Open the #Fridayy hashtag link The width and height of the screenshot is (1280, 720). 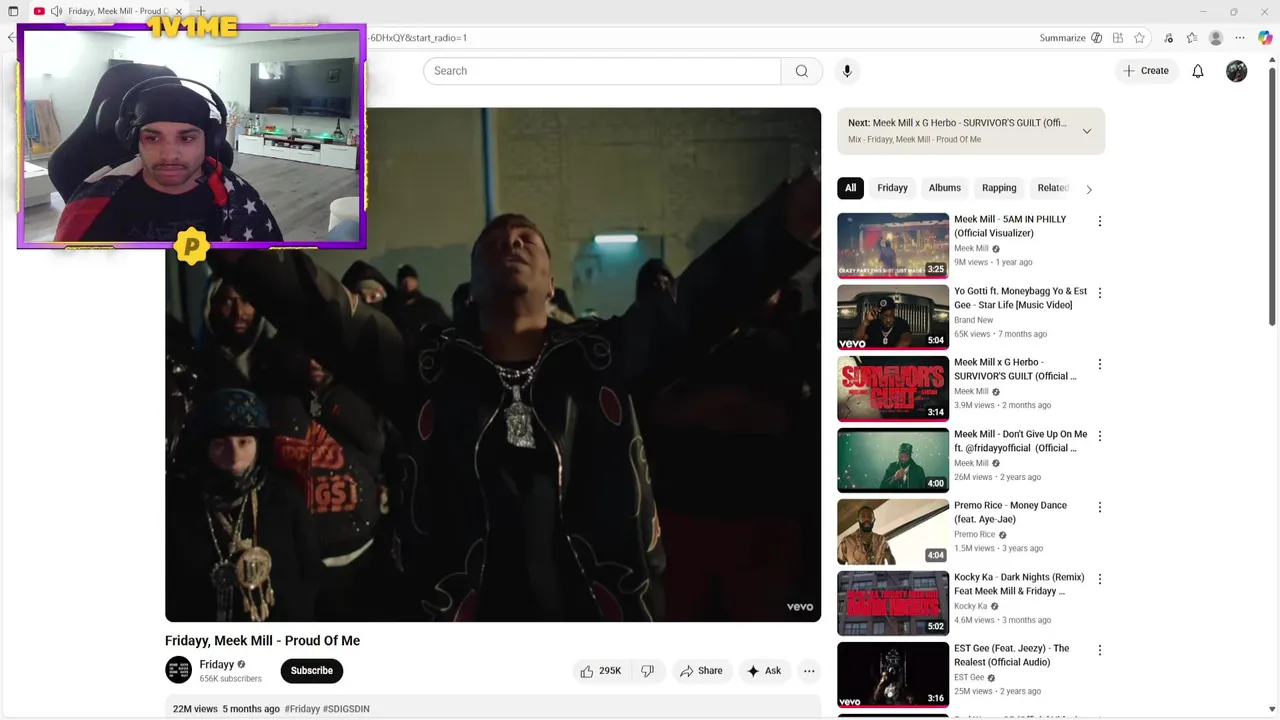click(x=302, y=709)
